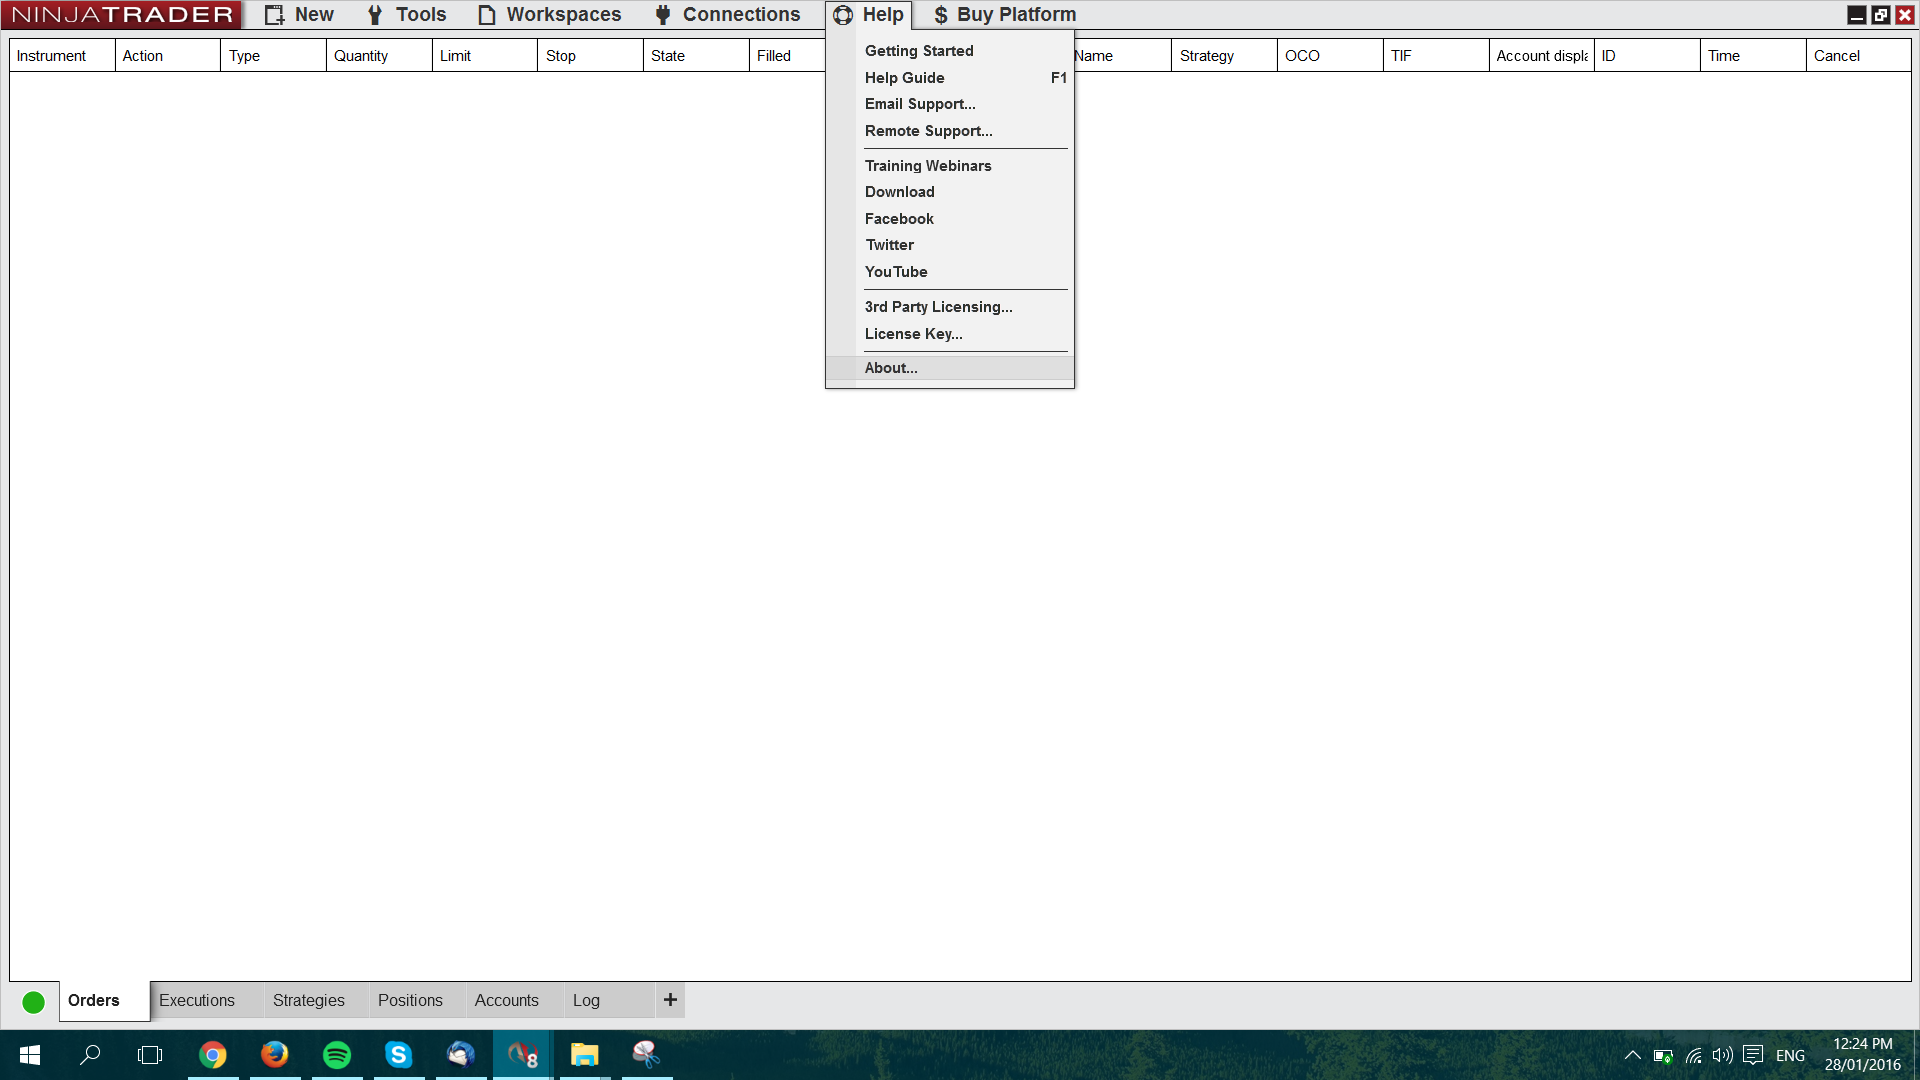Click the State column header
Image resolution: width=1920 pixels, height=1080 pixels.
click(x=697, y=56)
